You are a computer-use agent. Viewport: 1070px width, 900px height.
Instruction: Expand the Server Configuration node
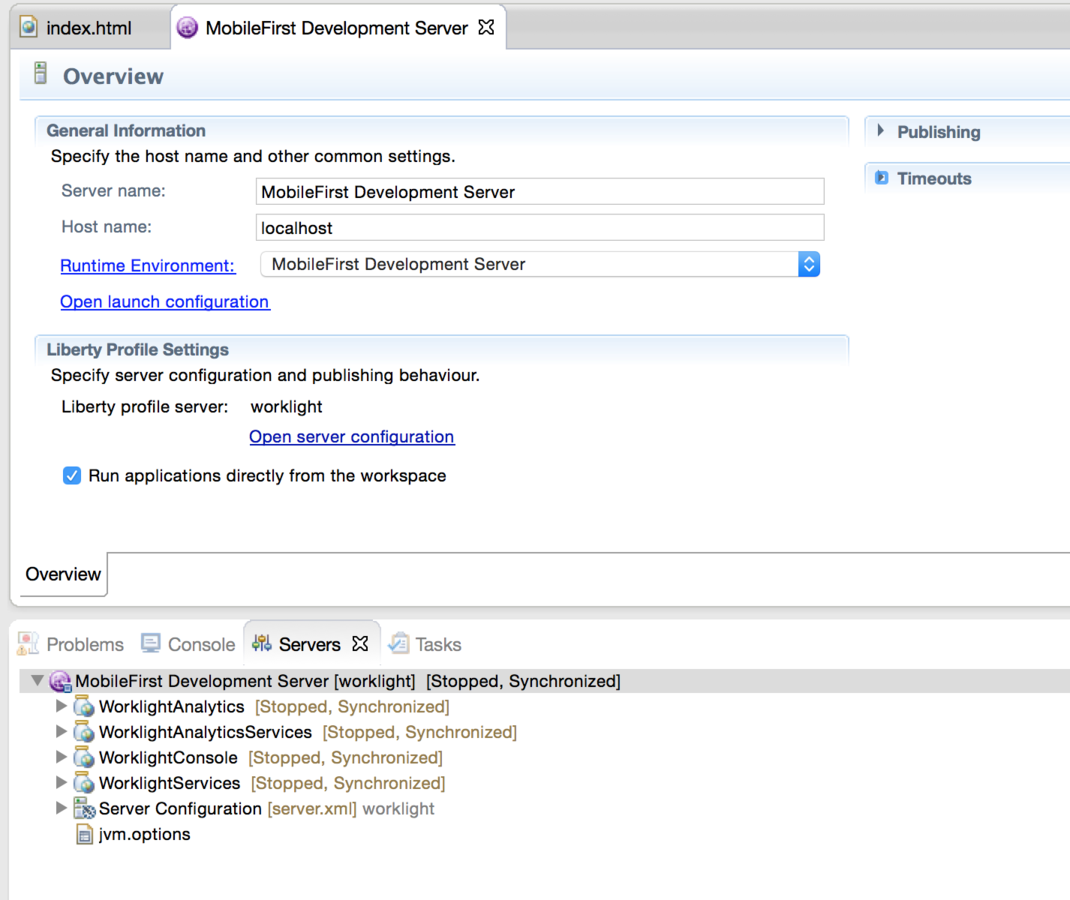61,808
